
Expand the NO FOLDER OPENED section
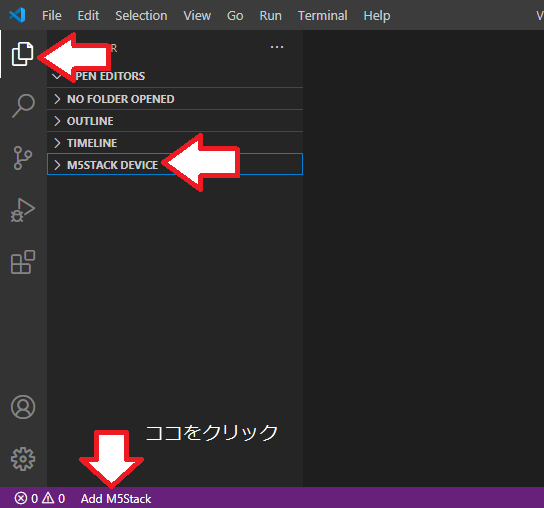[175, 99]
